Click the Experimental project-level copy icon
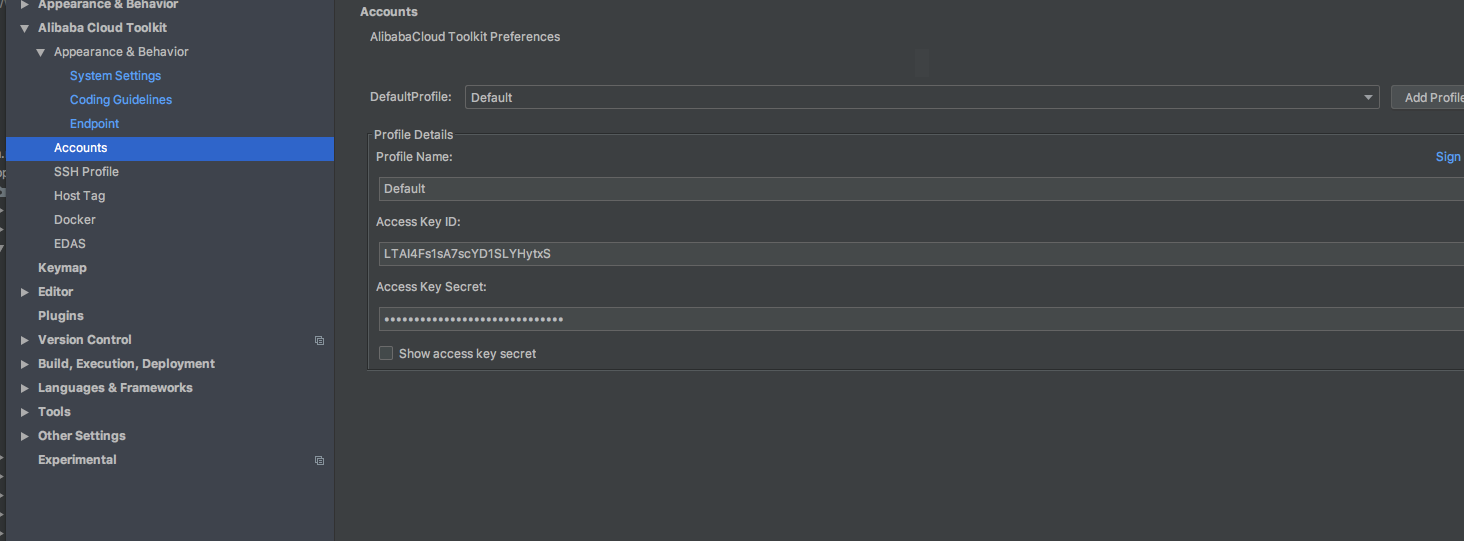The width and height of the screenshot is (1464, 541). pos(319,460)
